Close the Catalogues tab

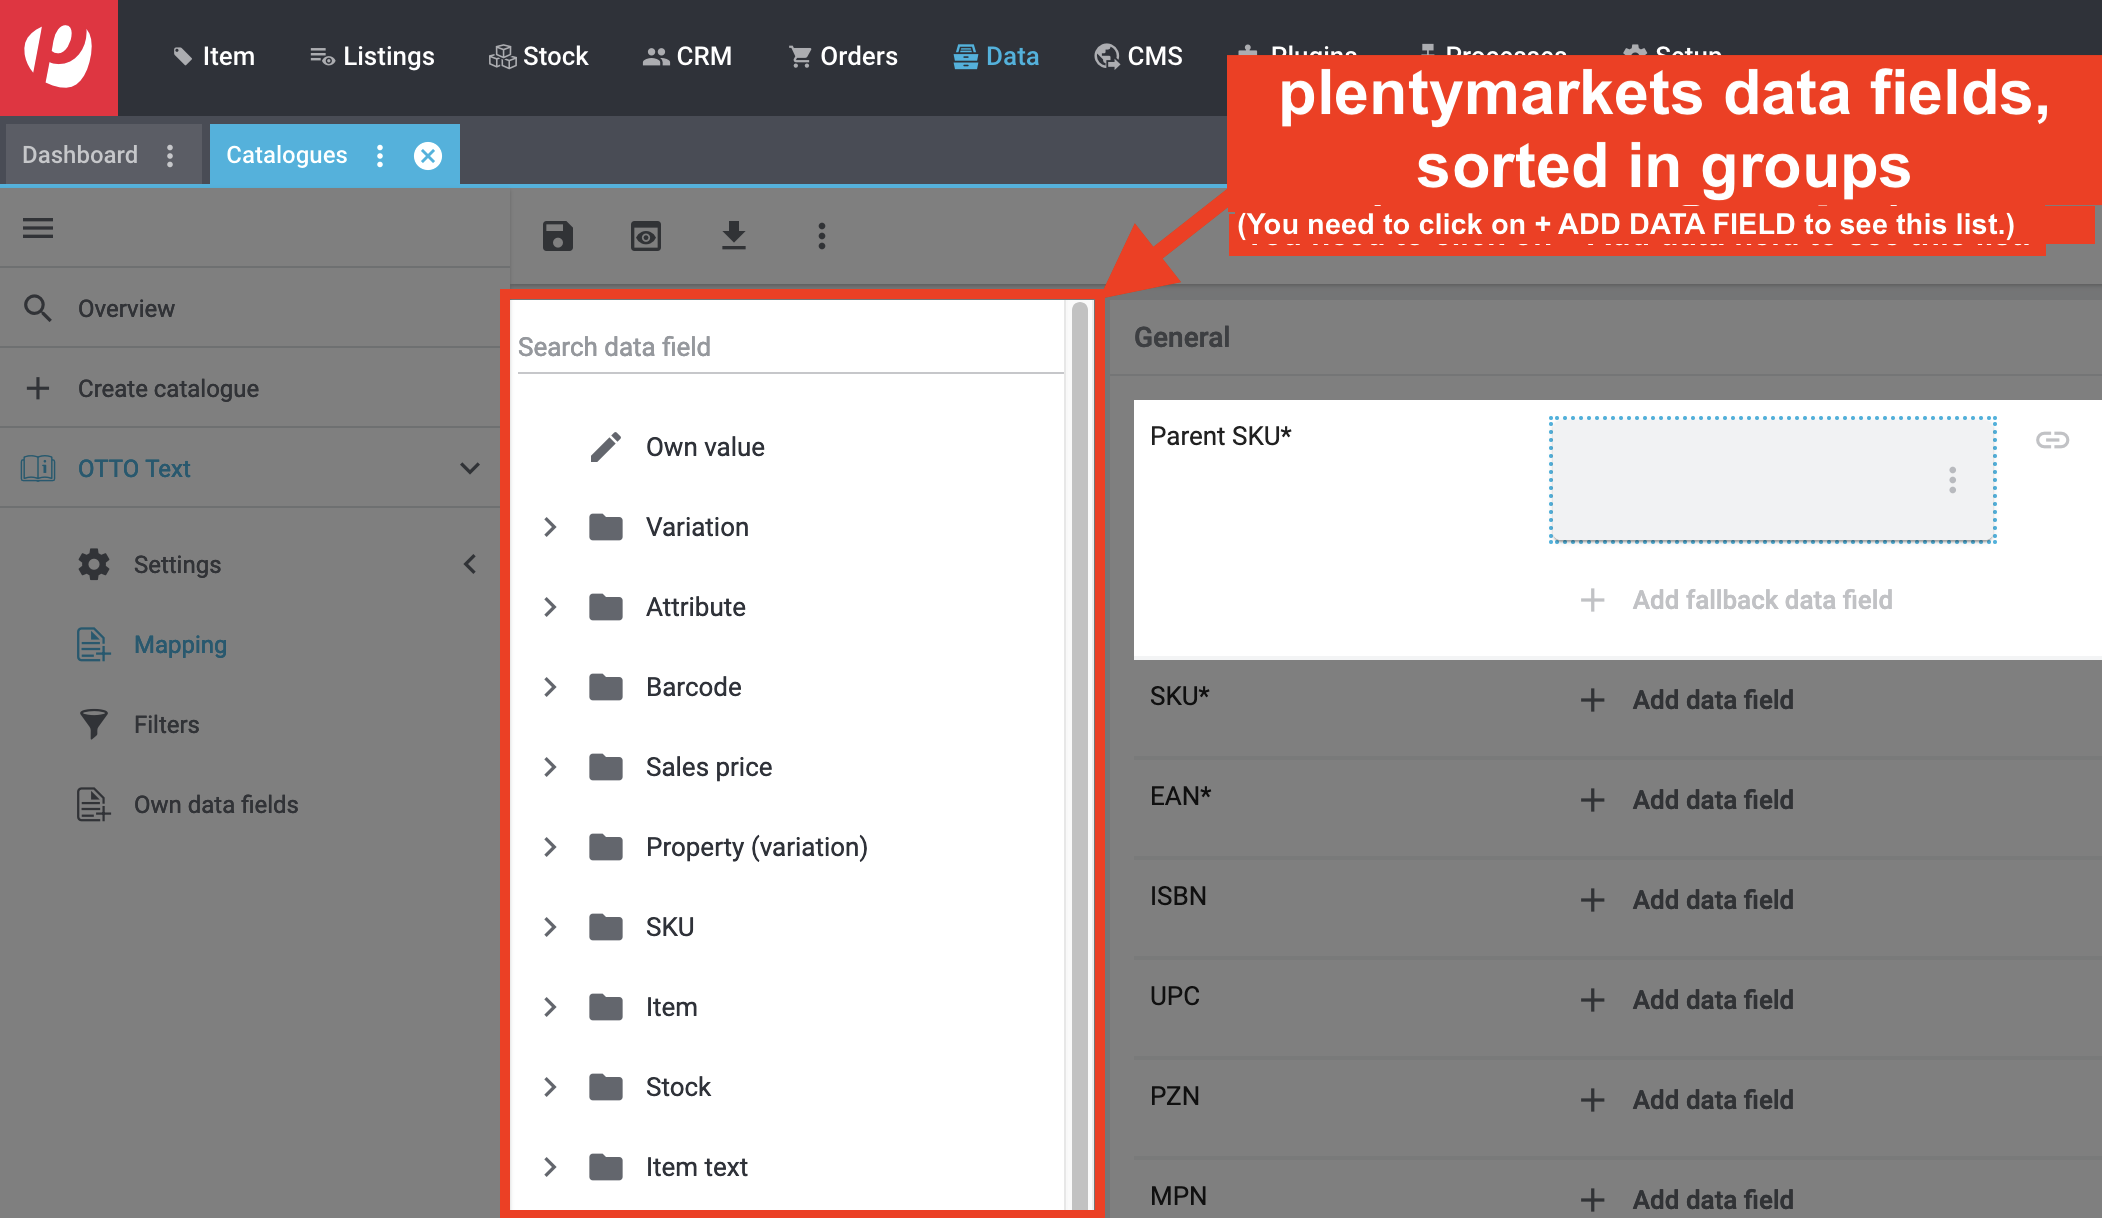[x=428, y=156]
